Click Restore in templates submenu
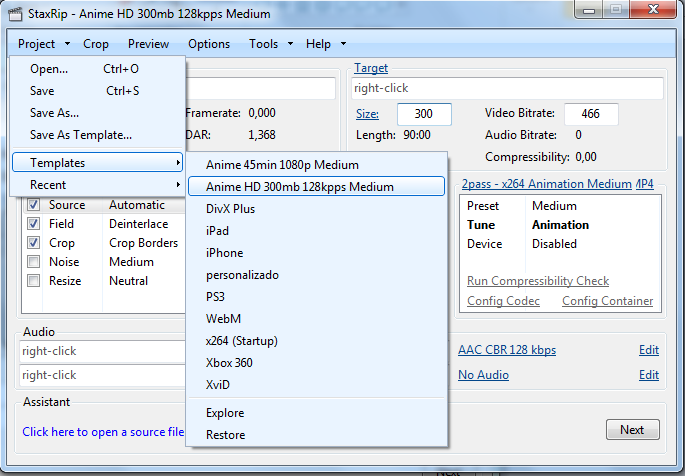The height and width of the screenshot is (476, 685). [x=316, y=435]
